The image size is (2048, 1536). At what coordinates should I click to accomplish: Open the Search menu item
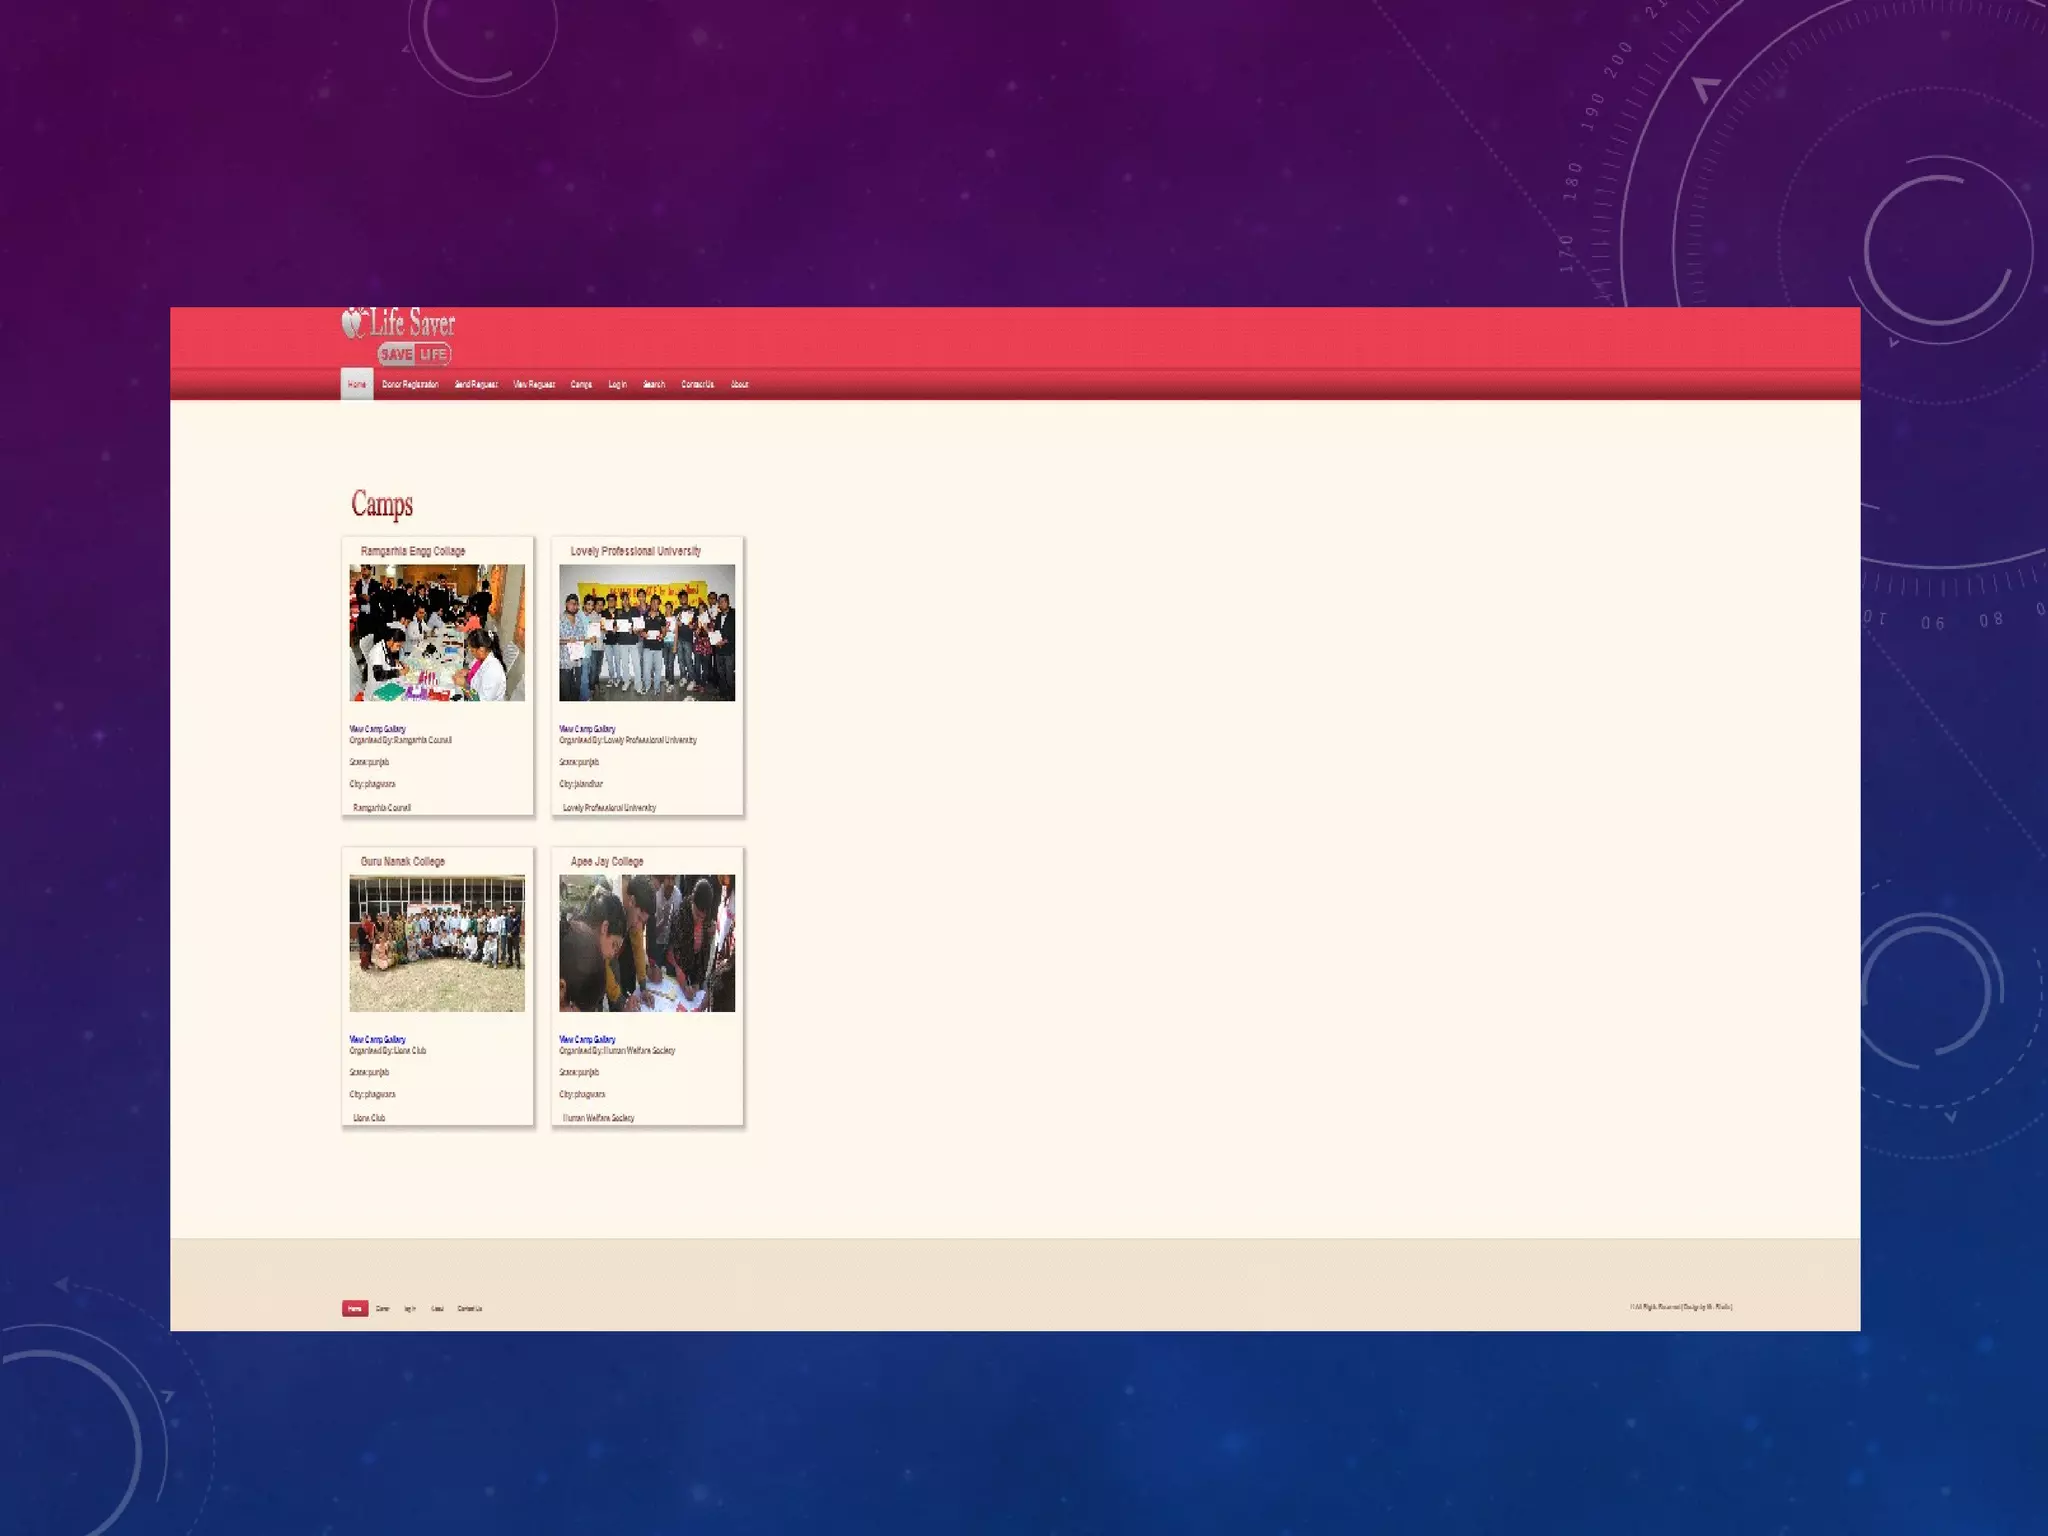click(654, 385)
